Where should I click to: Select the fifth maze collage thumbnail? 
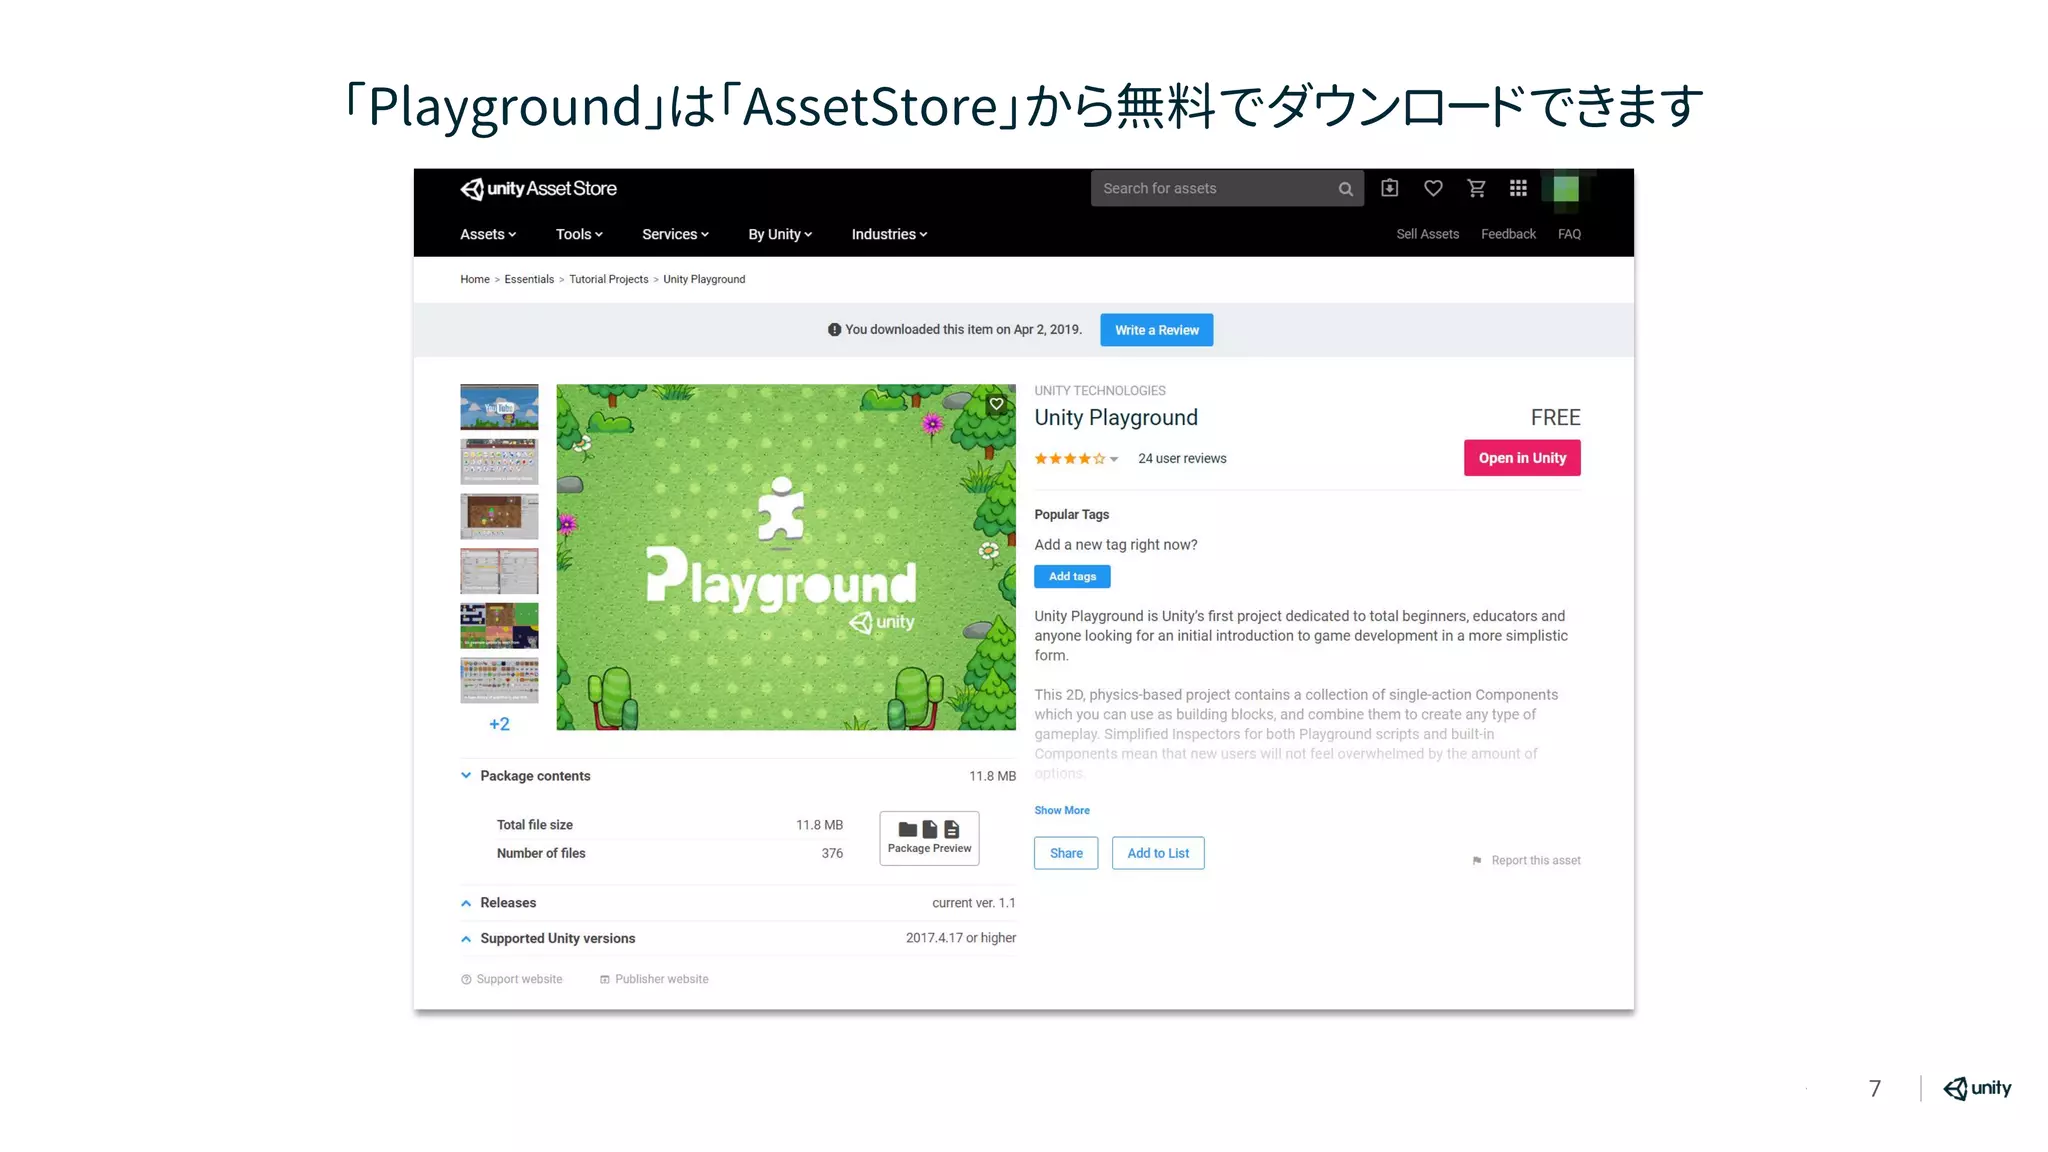point(499,626)
